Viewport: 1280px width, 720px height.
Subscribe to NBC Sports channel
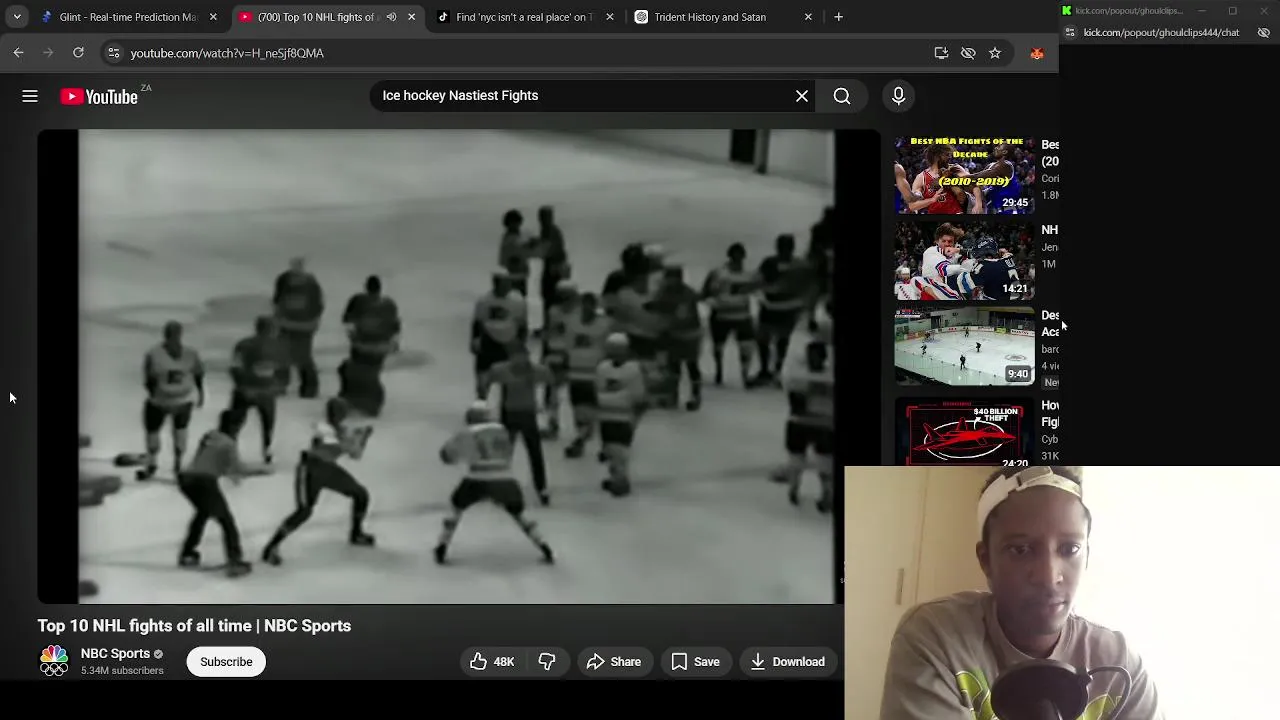click(x=226, y=662)
